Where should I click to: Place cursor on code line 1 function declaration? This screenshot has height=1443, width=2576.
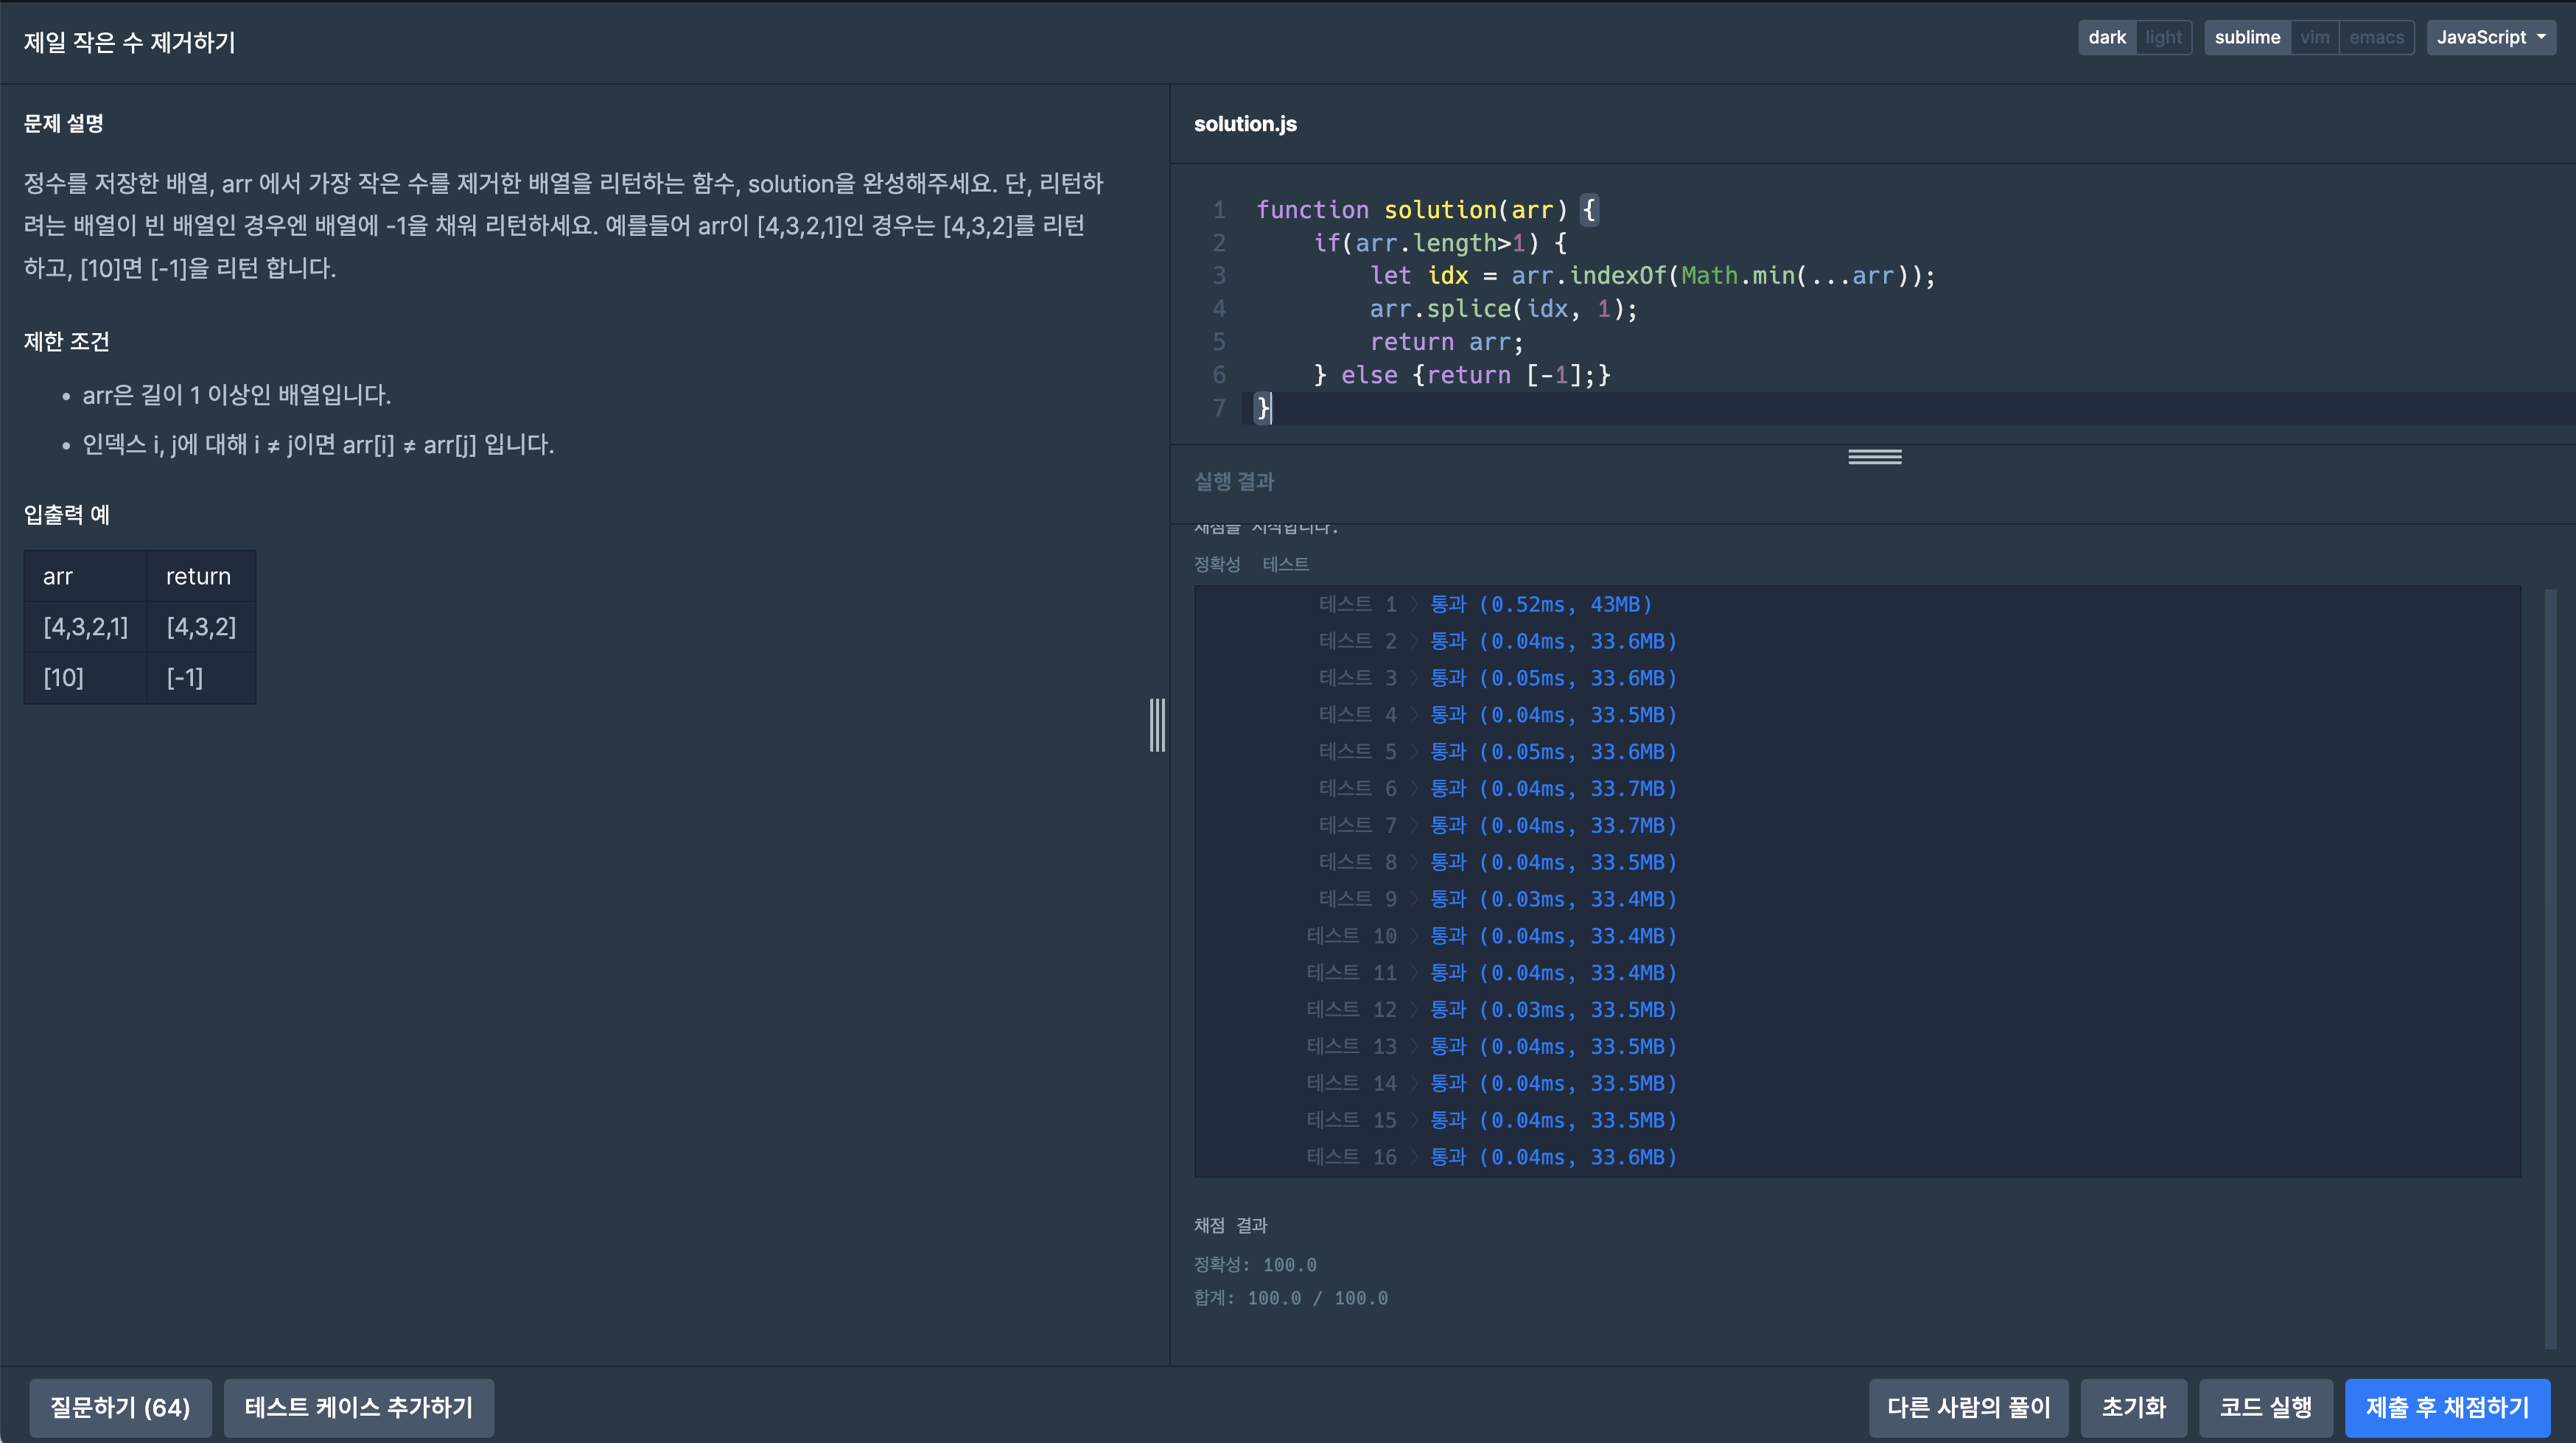[x=1427, y=210]
